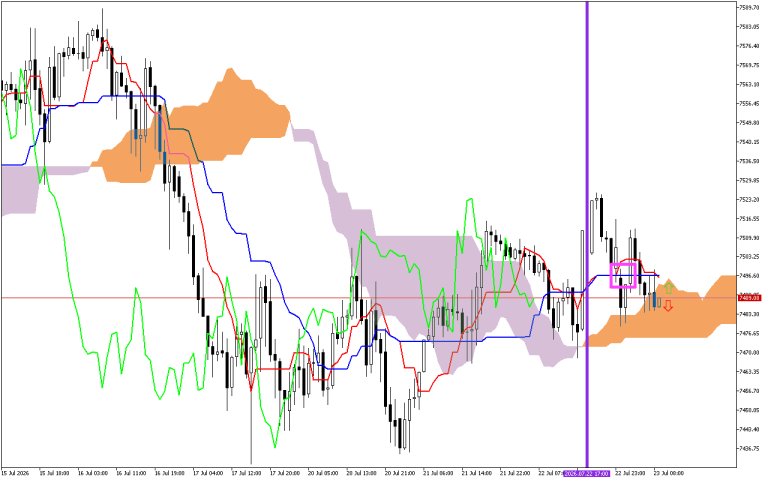Click the 15 Jul 18:00 time label
This screenshot has height=480, width=768.
[x=54, y=474]
